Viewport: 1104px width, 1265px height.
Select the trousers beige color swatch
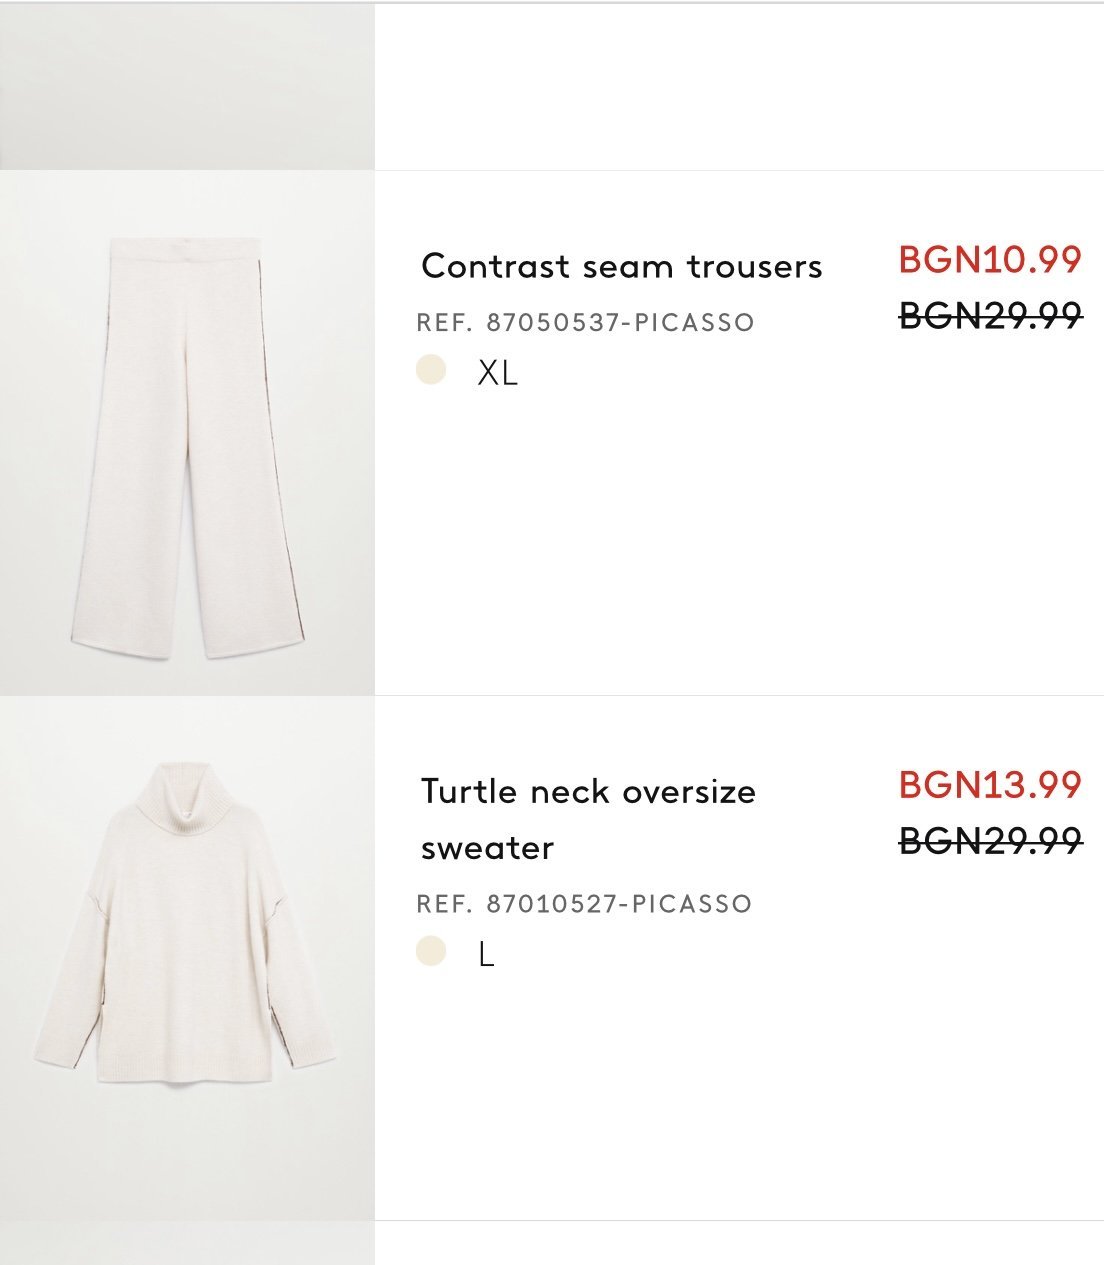[431, 370]
